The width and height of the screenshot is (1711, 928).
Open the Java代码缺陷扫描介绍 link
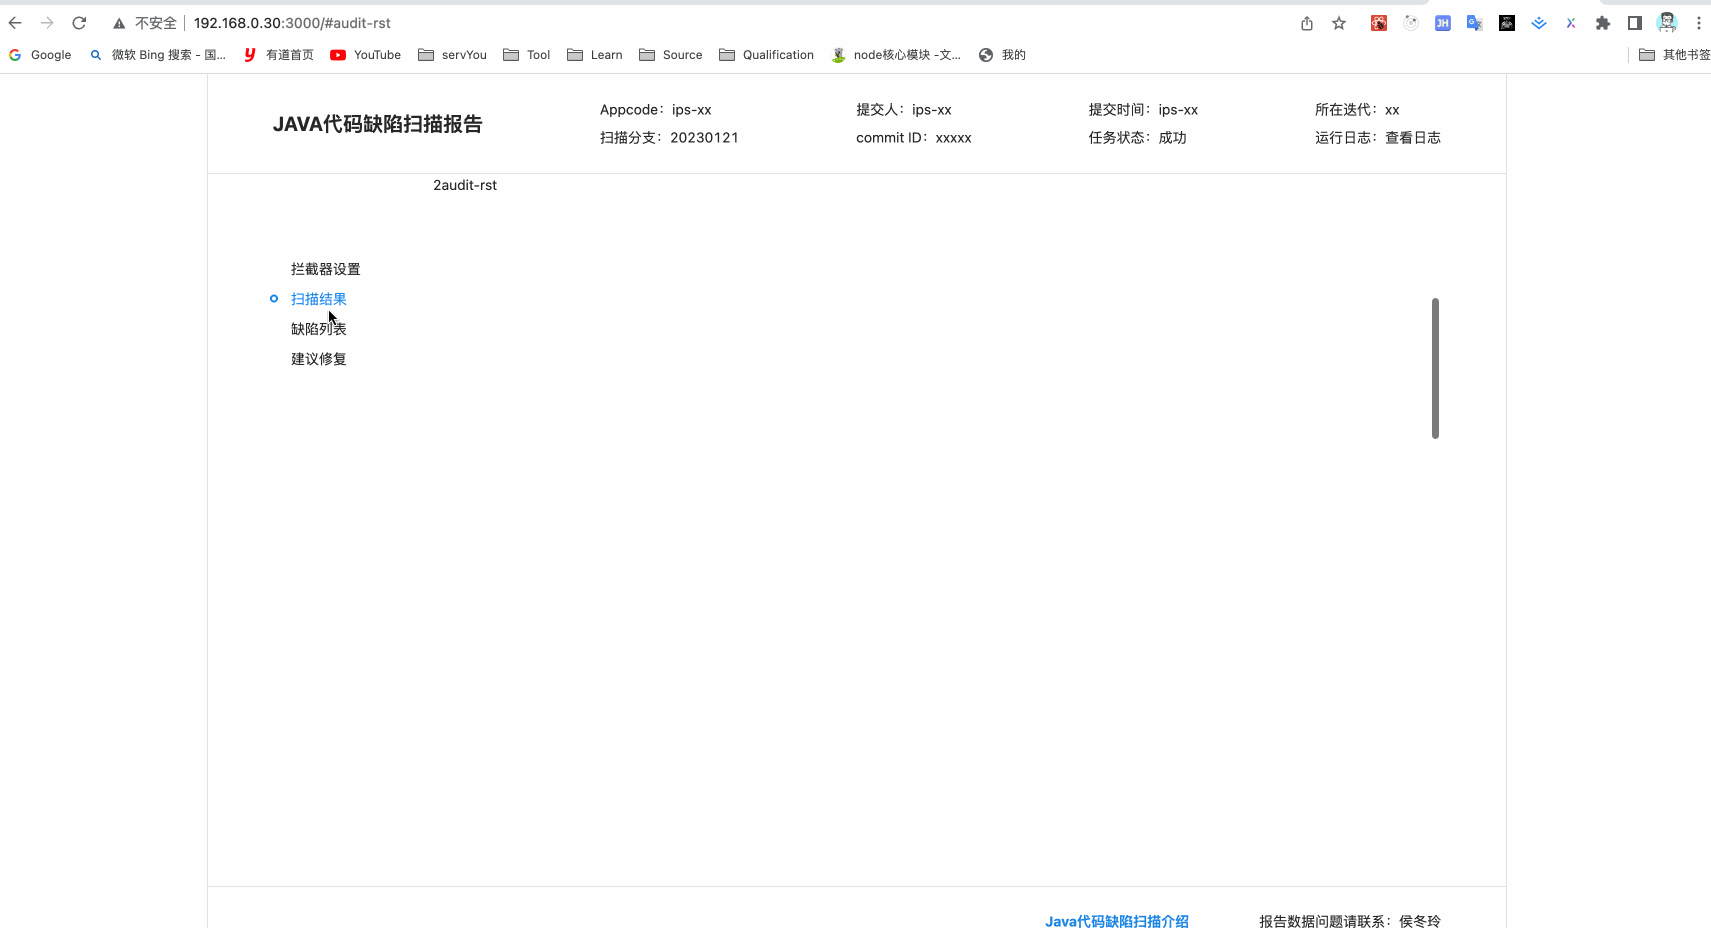[x=1116, y=921]
